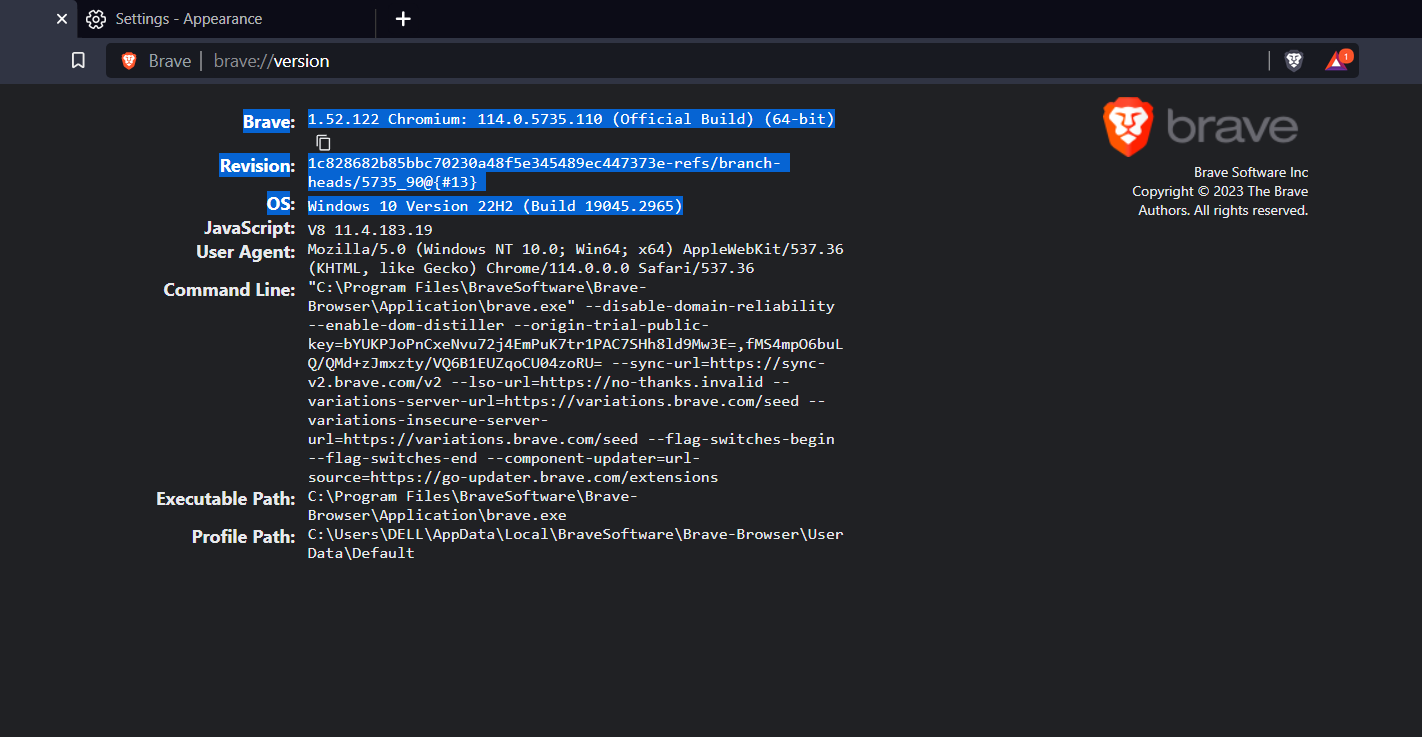Click the Profile Path value text
Screen dimensions: 1422x737
(575, 533)
